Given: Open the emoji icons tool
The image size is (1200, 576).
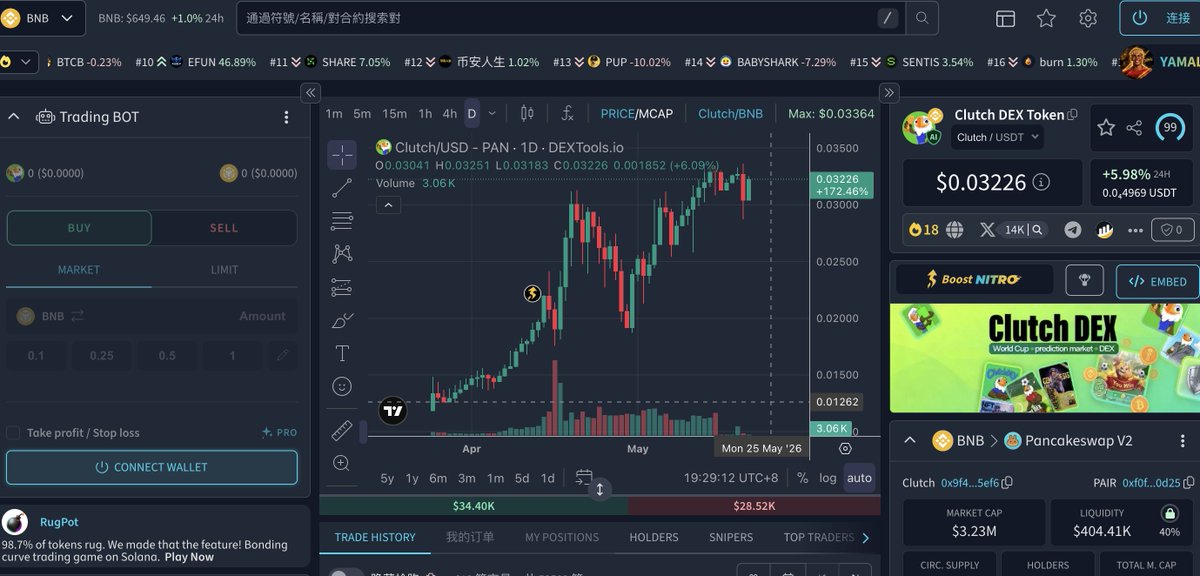Looking at the screenshot, I should (342, 386).
